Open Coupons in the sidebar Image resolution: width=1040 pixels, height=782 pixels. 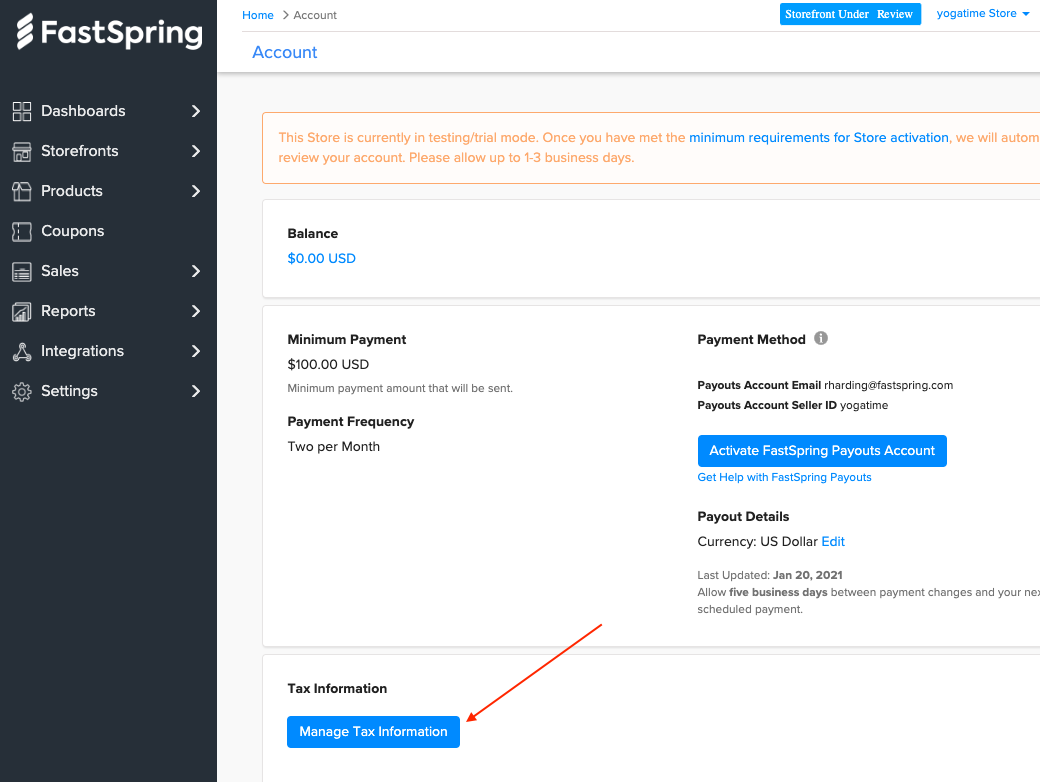click(x=72, y=231)
